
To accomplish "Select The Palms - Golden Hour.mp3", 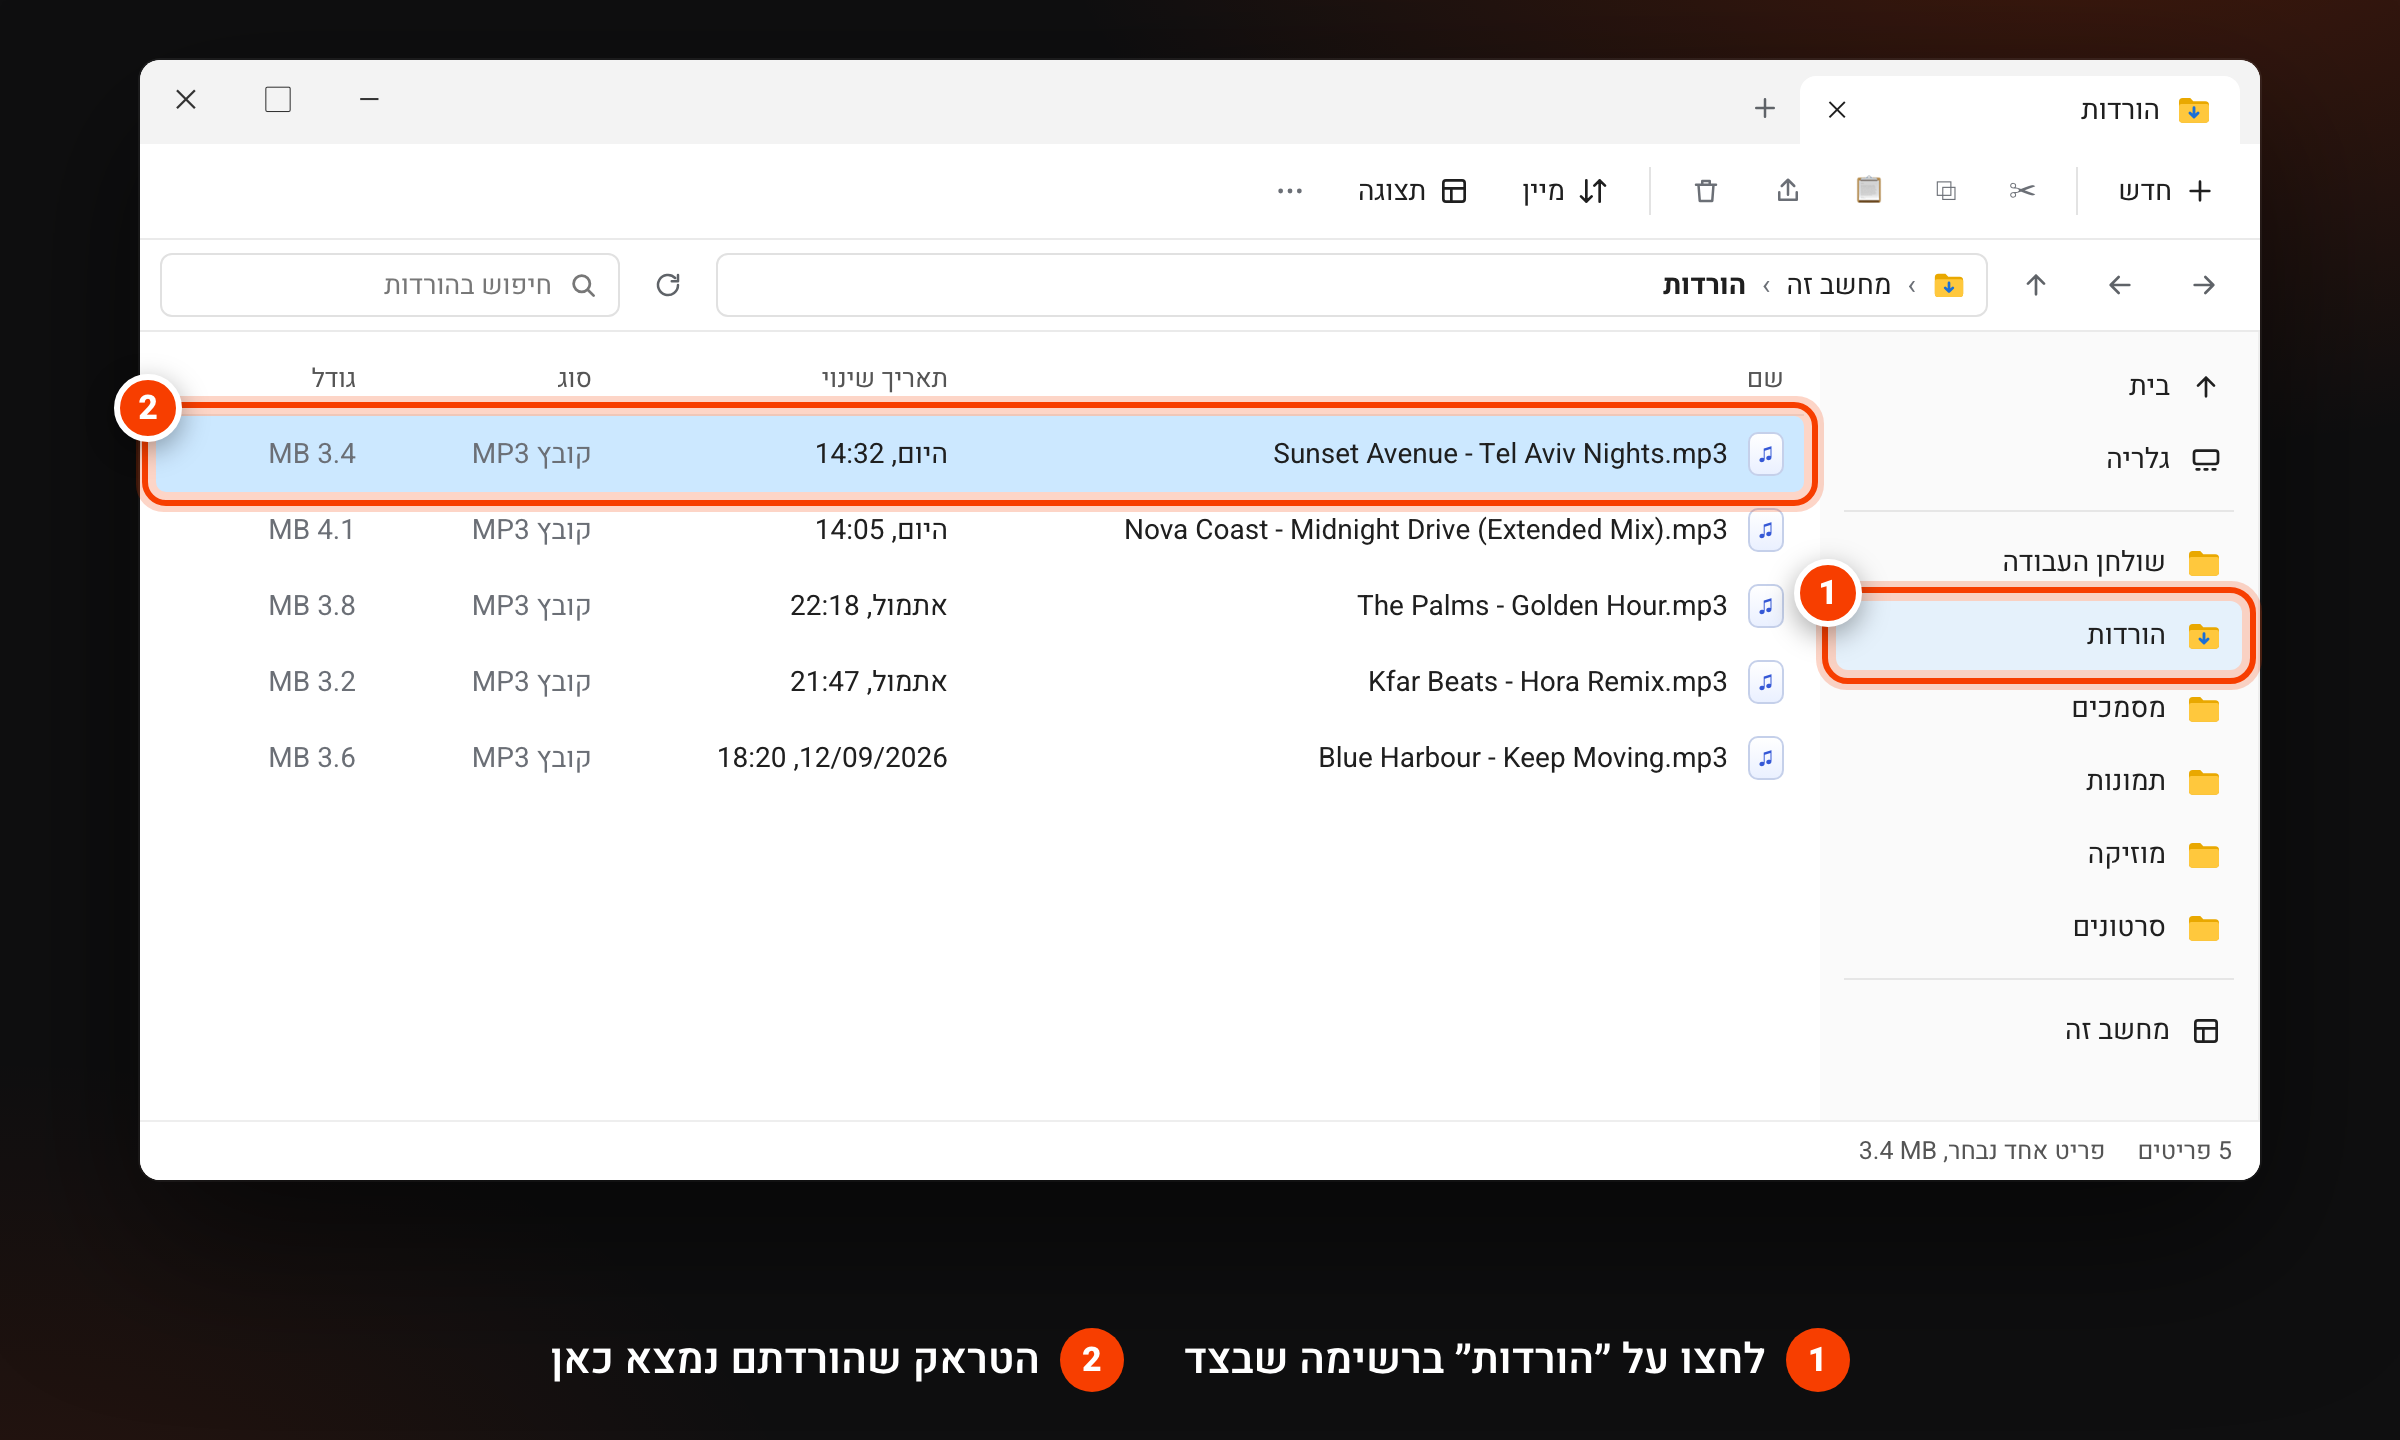I will (980, 606).
